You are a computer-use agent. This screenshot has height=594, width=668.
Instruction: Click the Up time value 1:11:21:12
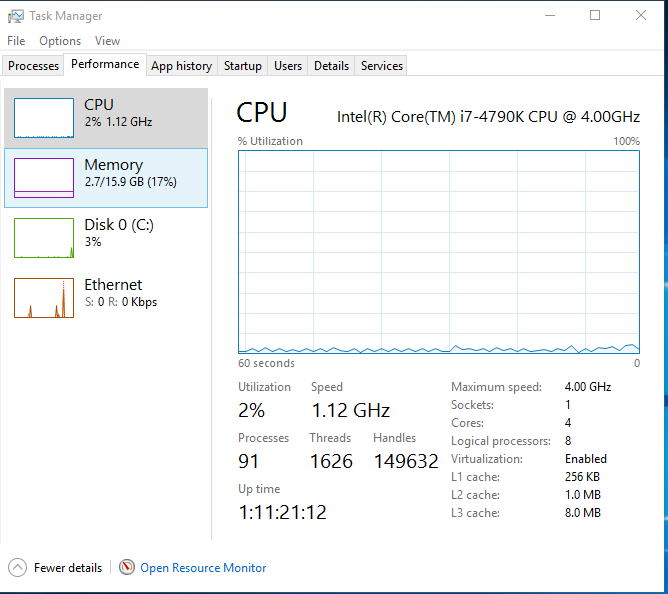pyautogui.click(x=282, y=512)
